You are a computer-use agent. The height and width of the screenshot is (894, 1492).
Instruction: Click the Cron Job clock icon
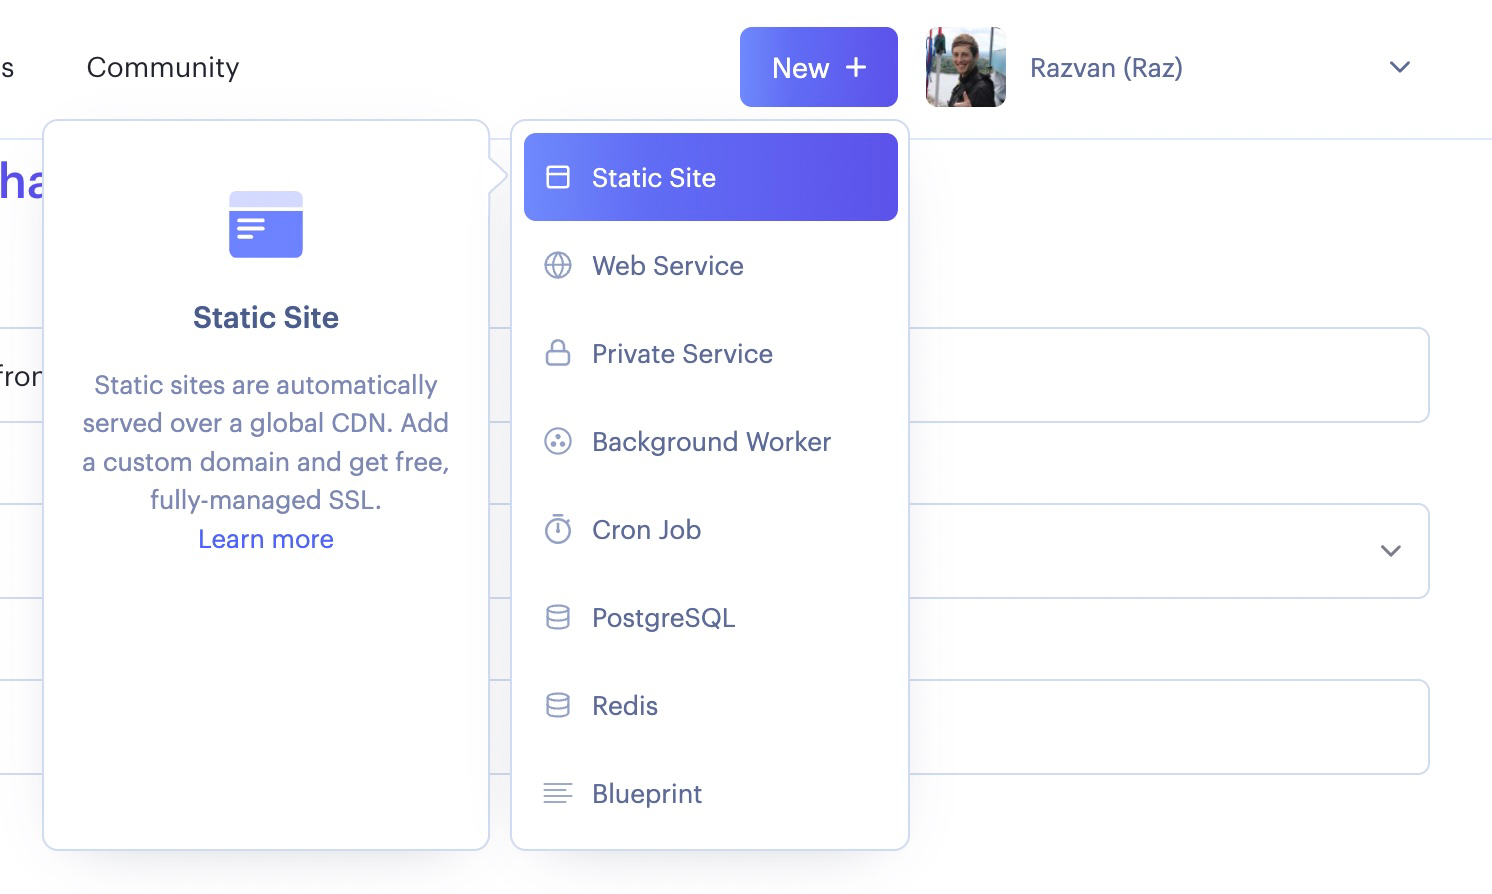coord(557,529)
